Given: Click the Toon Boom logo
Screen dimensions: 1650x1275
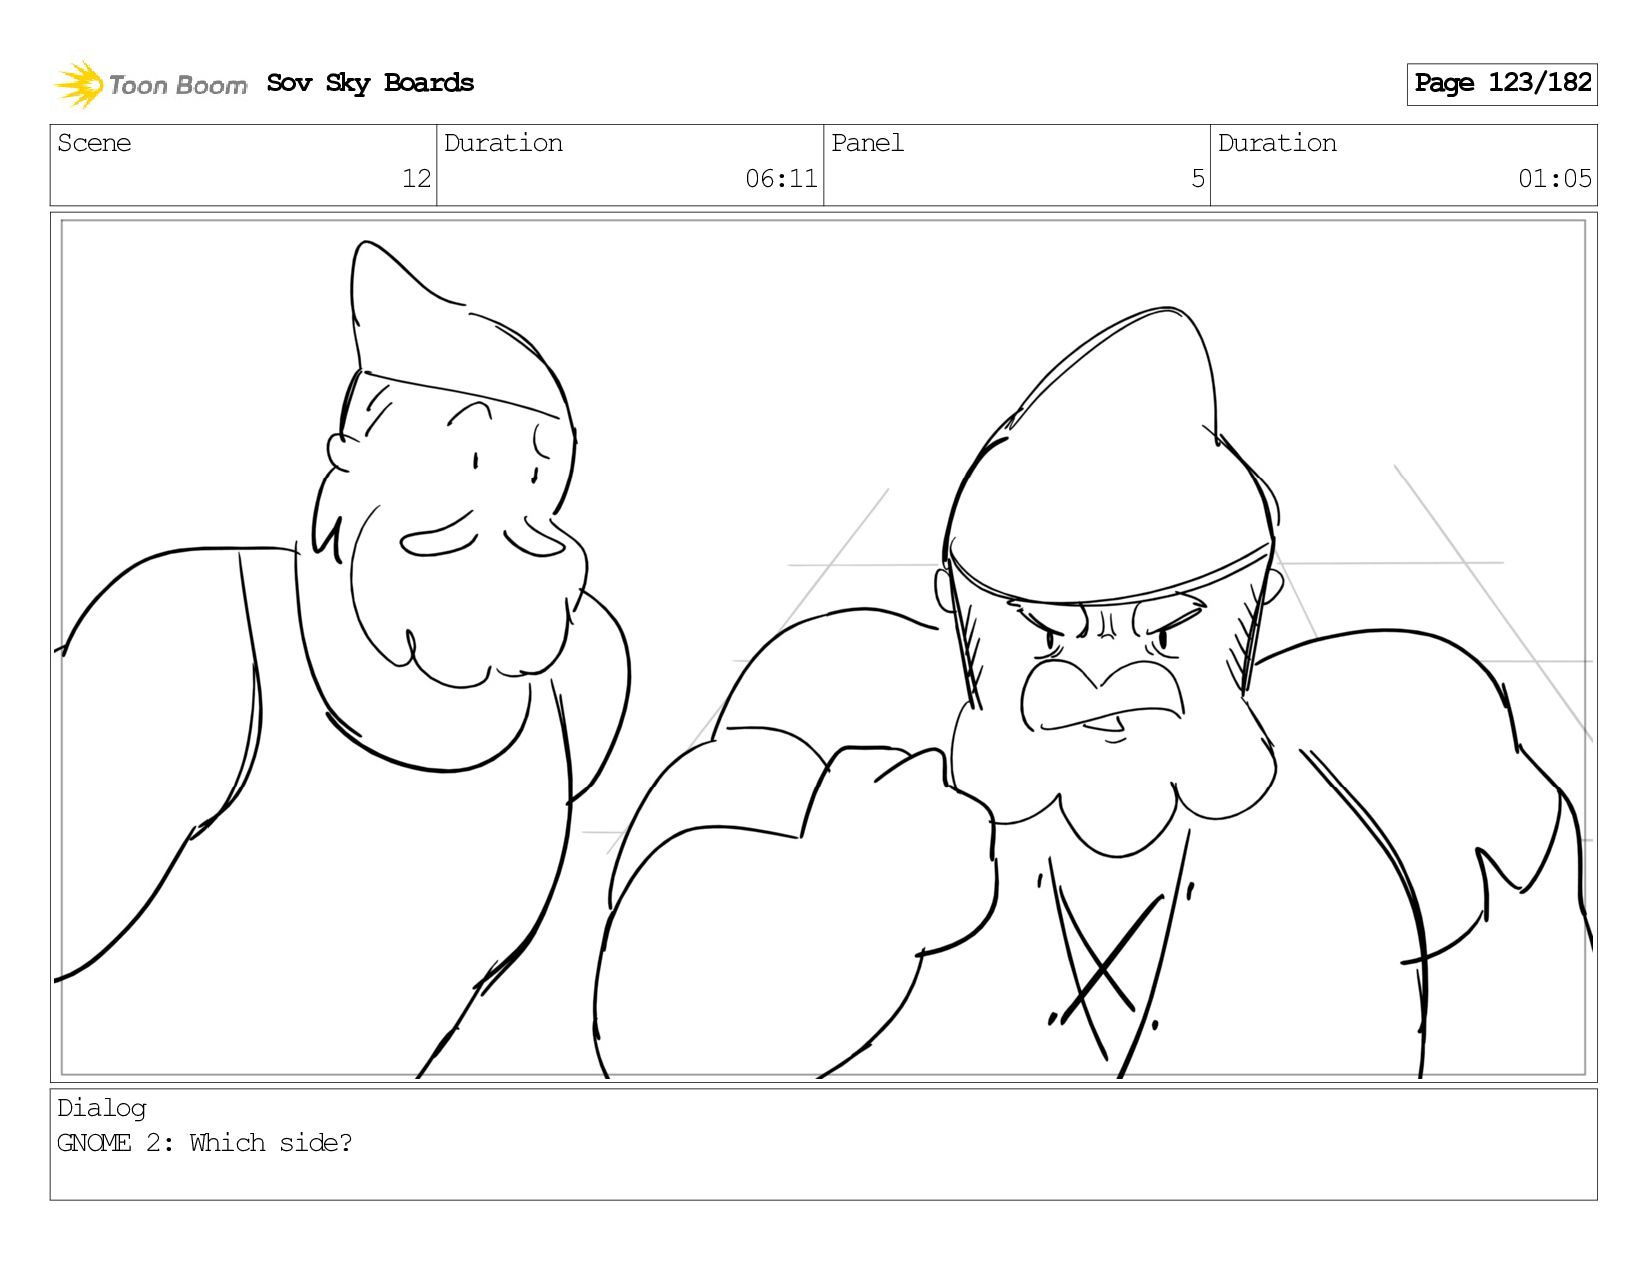Looking at the screenshot, I should (x=150, y=84).
